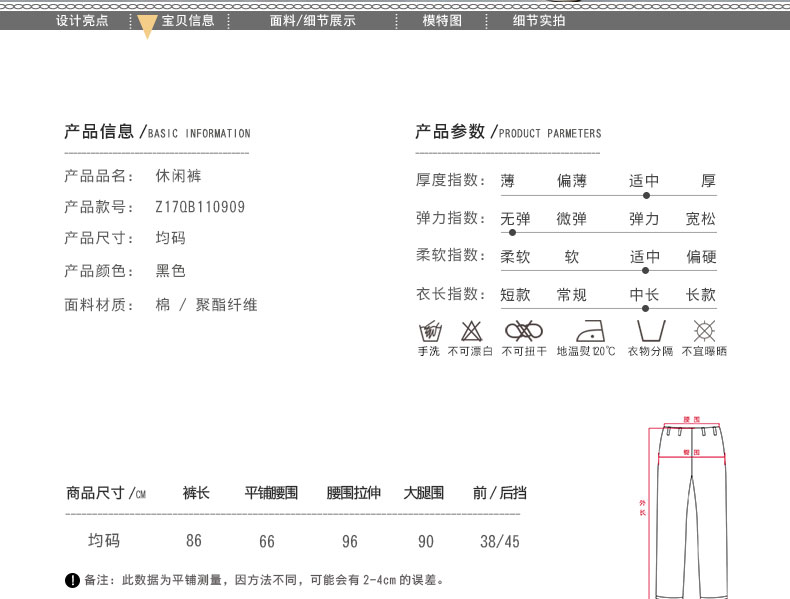Click the no sun exposure (不宜曝晒) icon
Viewport: 790px width, 599px height.
tap(704, 331)
